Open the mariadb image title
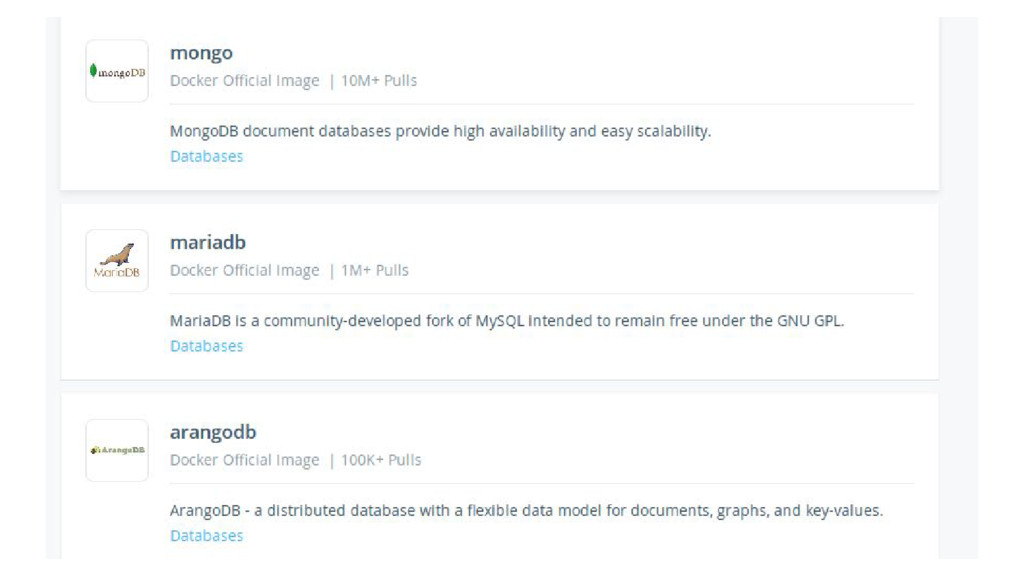 click(208, 242)
